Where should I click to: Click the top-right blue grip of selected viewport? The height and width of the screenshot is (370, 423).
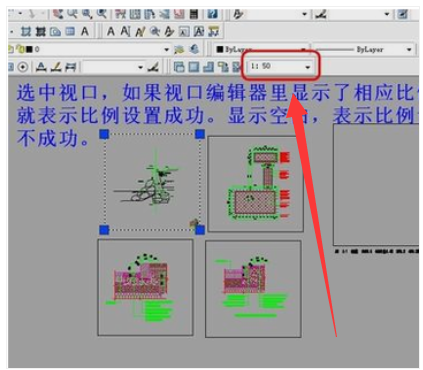tap(200, 134)
